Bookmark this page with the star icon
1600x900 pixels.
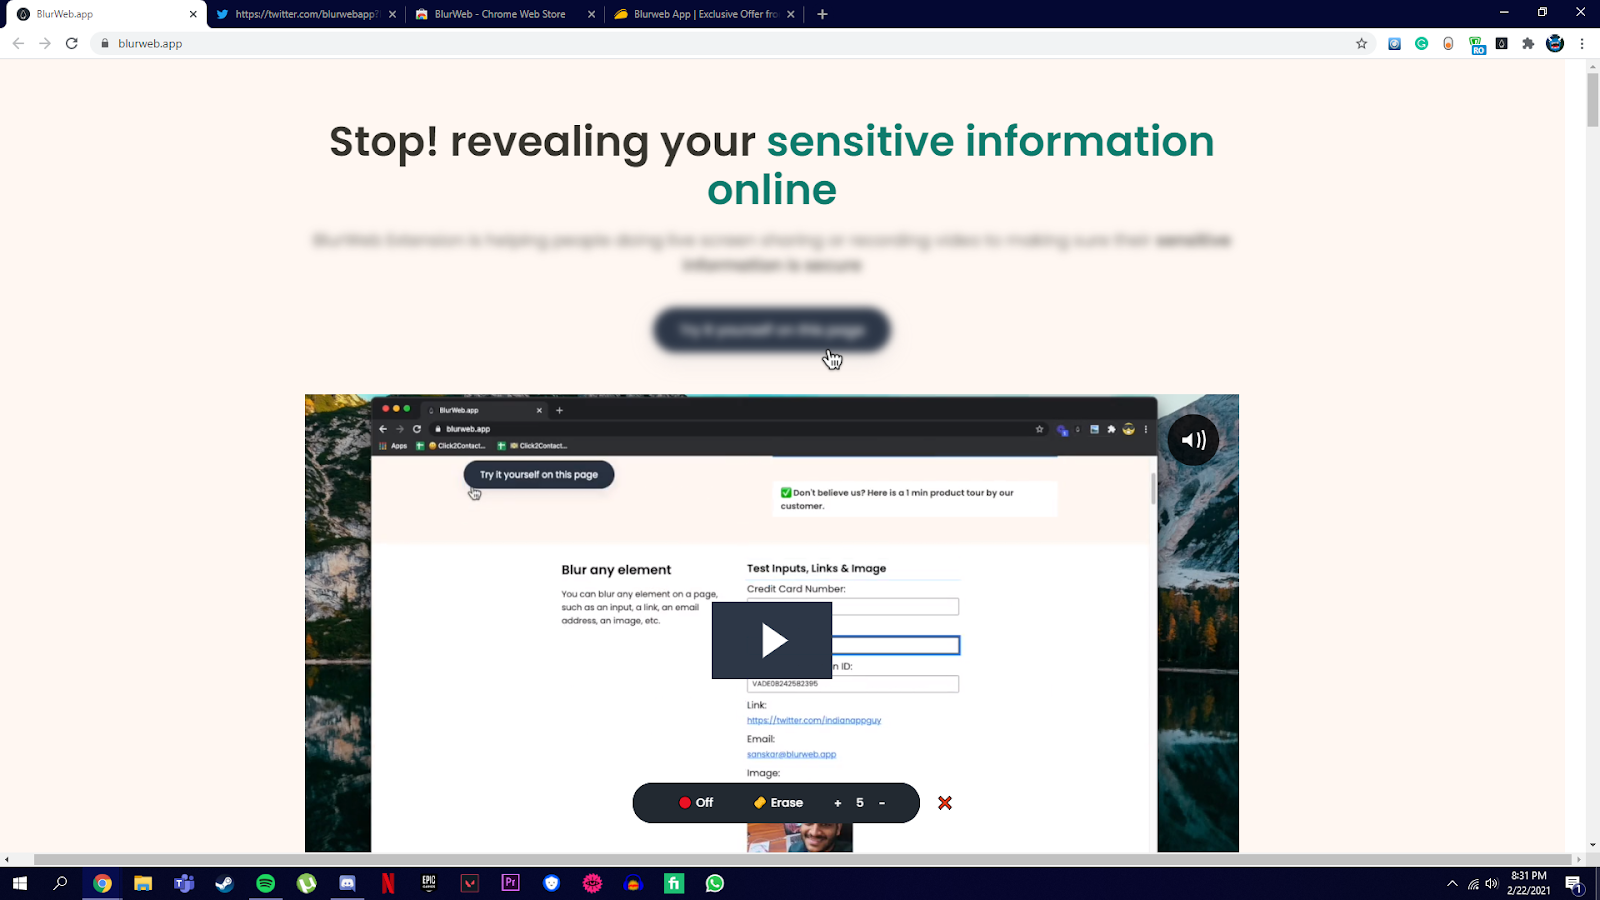(x=1361, y=43)
